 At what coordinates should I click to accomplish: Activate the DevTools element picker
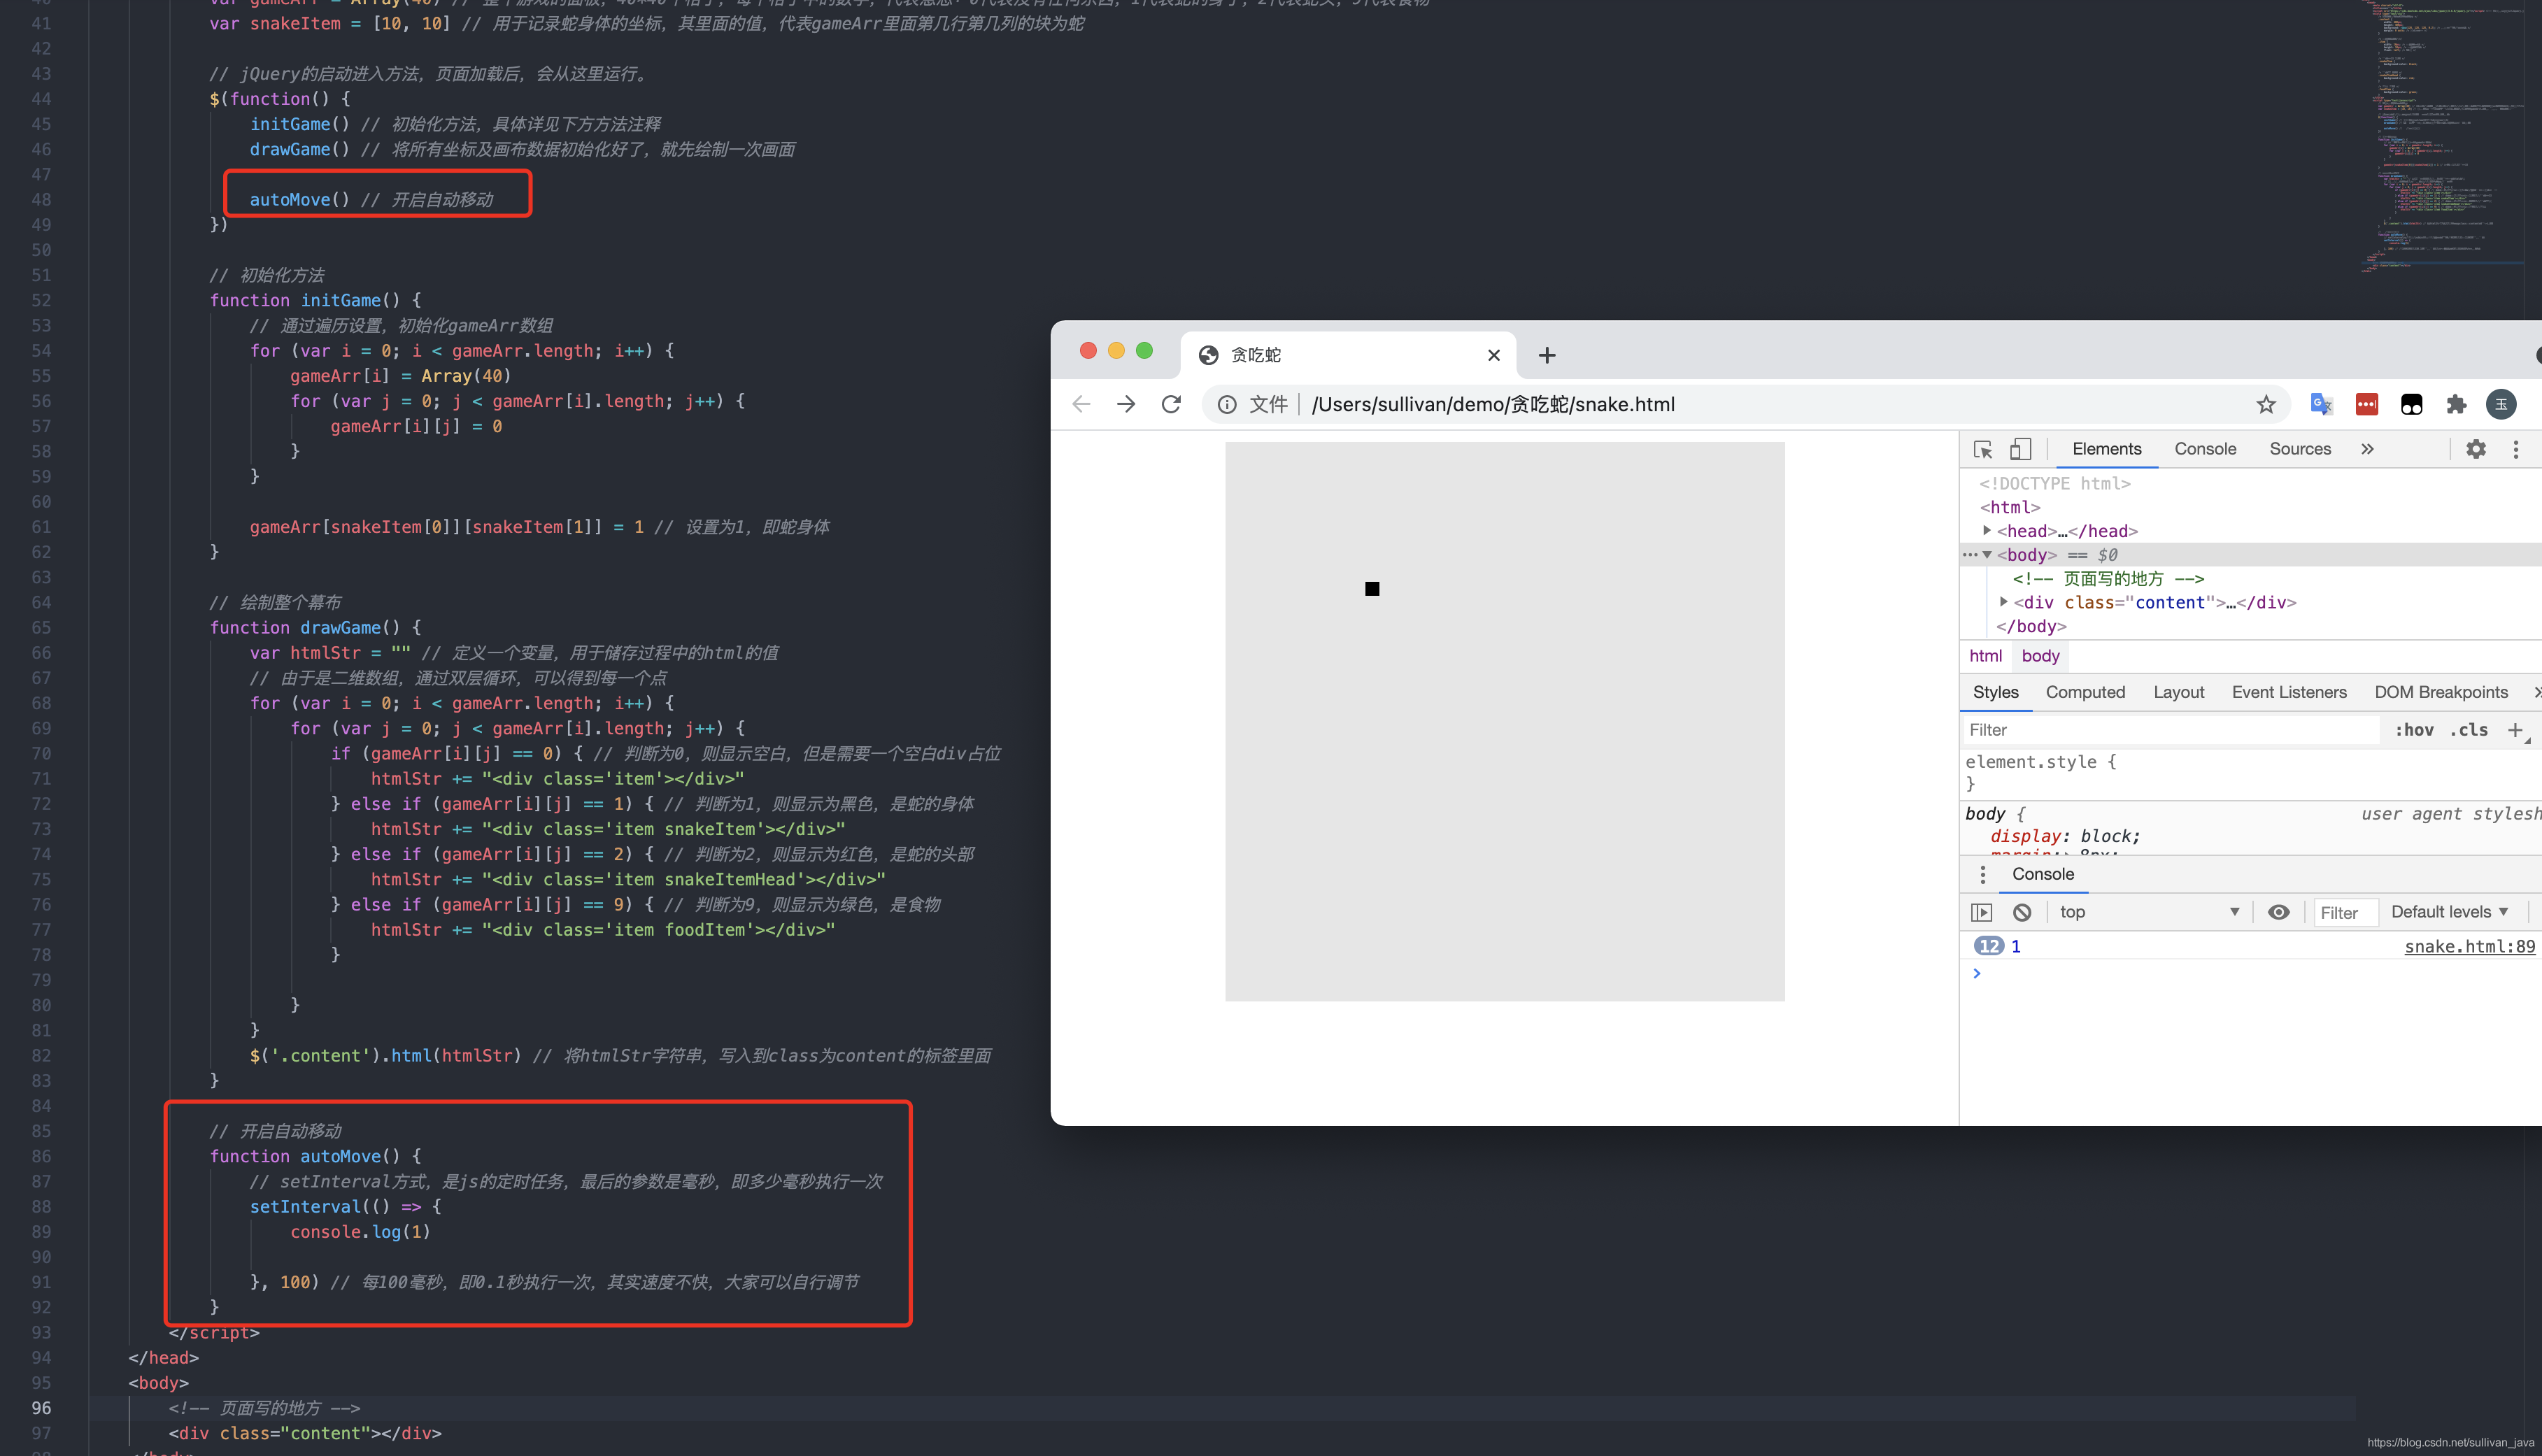(1983, 449)
